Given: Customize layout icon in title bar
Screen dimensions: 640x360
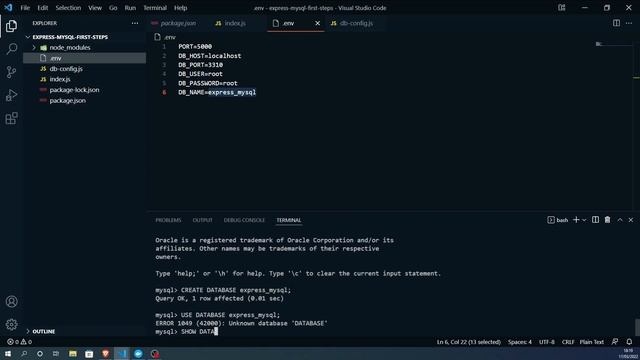Looking at the screenshot, I should (562, 8).
